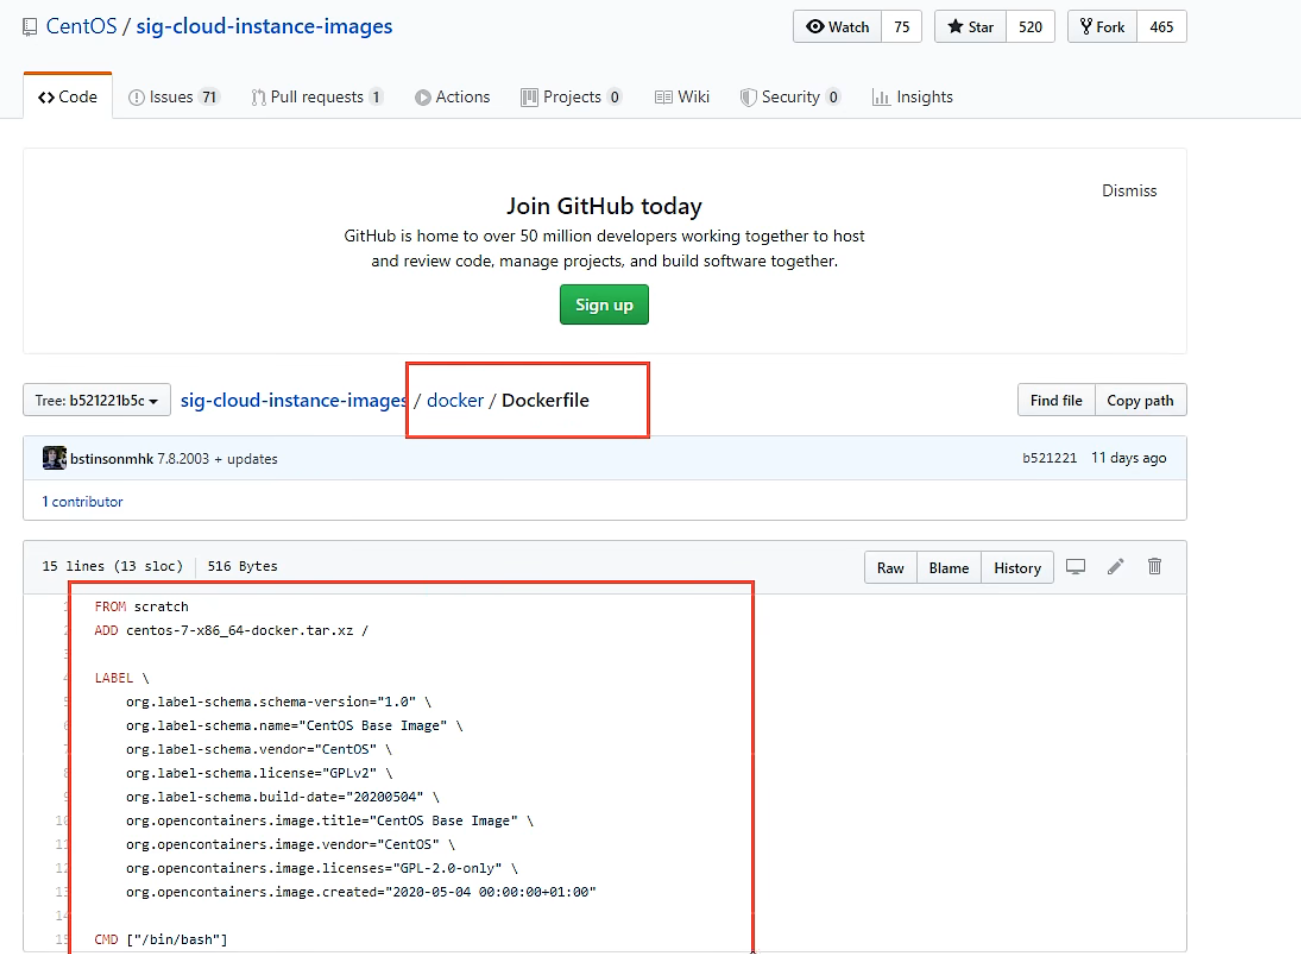Viewport: 1301px width, 954px height.
Task: View the 75 watchers count
Action: [902, 27]
